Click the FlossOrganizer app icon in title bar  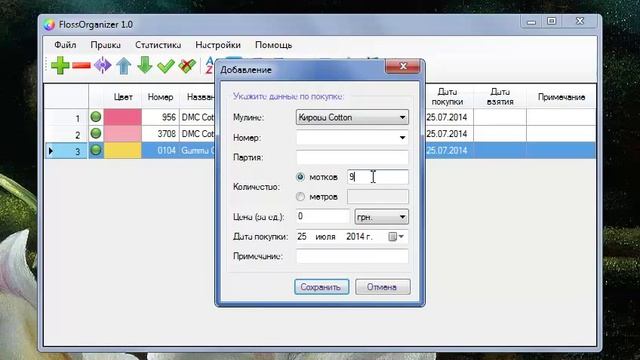tap(49, 24)
